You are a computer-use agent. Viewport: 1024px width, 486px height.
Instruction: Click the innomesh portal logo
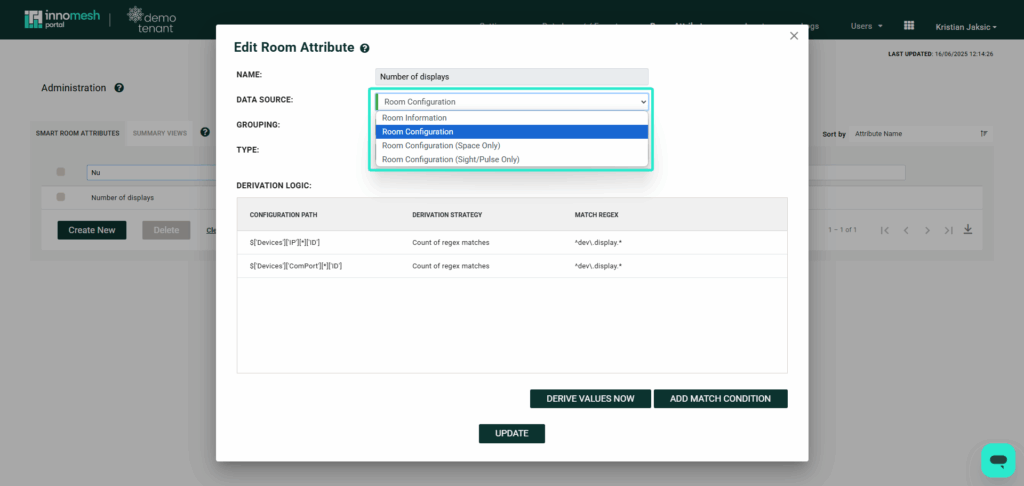[x=62, y=19]
